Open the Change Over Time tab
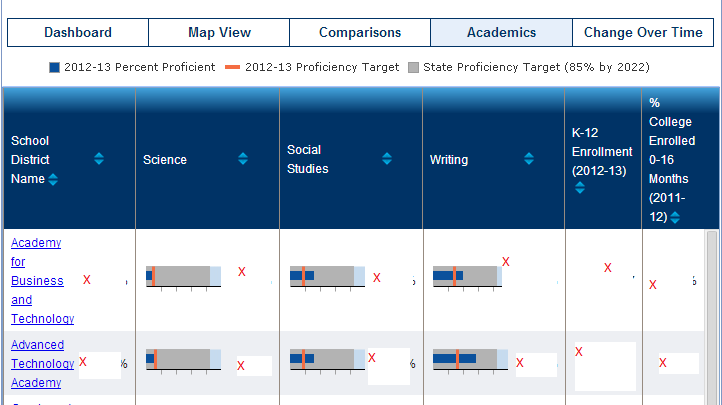The height and width of the screenshot is (405, 722). 643,32
